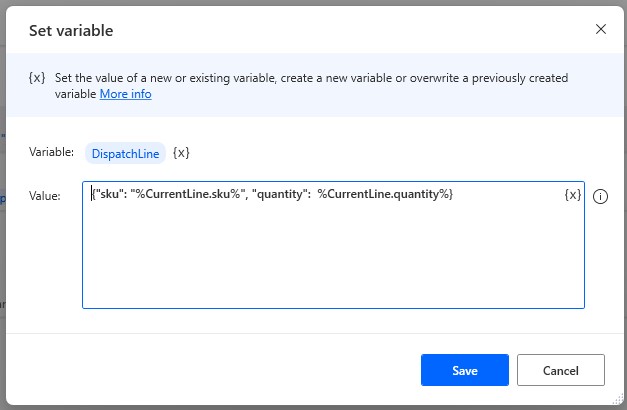This screenshot has width=627, height=410.
Task: Open variable picker inside Value field
Action: tap(572, 195)
